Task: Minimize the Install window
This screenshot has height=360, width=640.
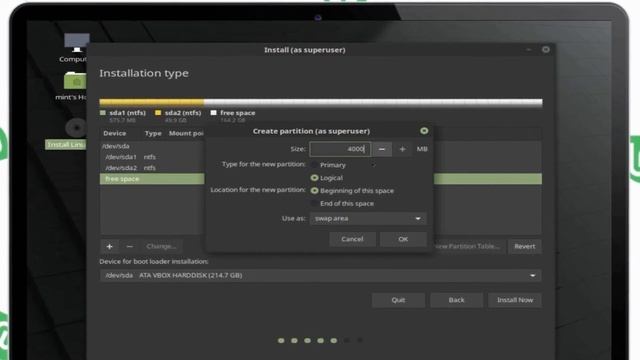Action: [529, 49]
